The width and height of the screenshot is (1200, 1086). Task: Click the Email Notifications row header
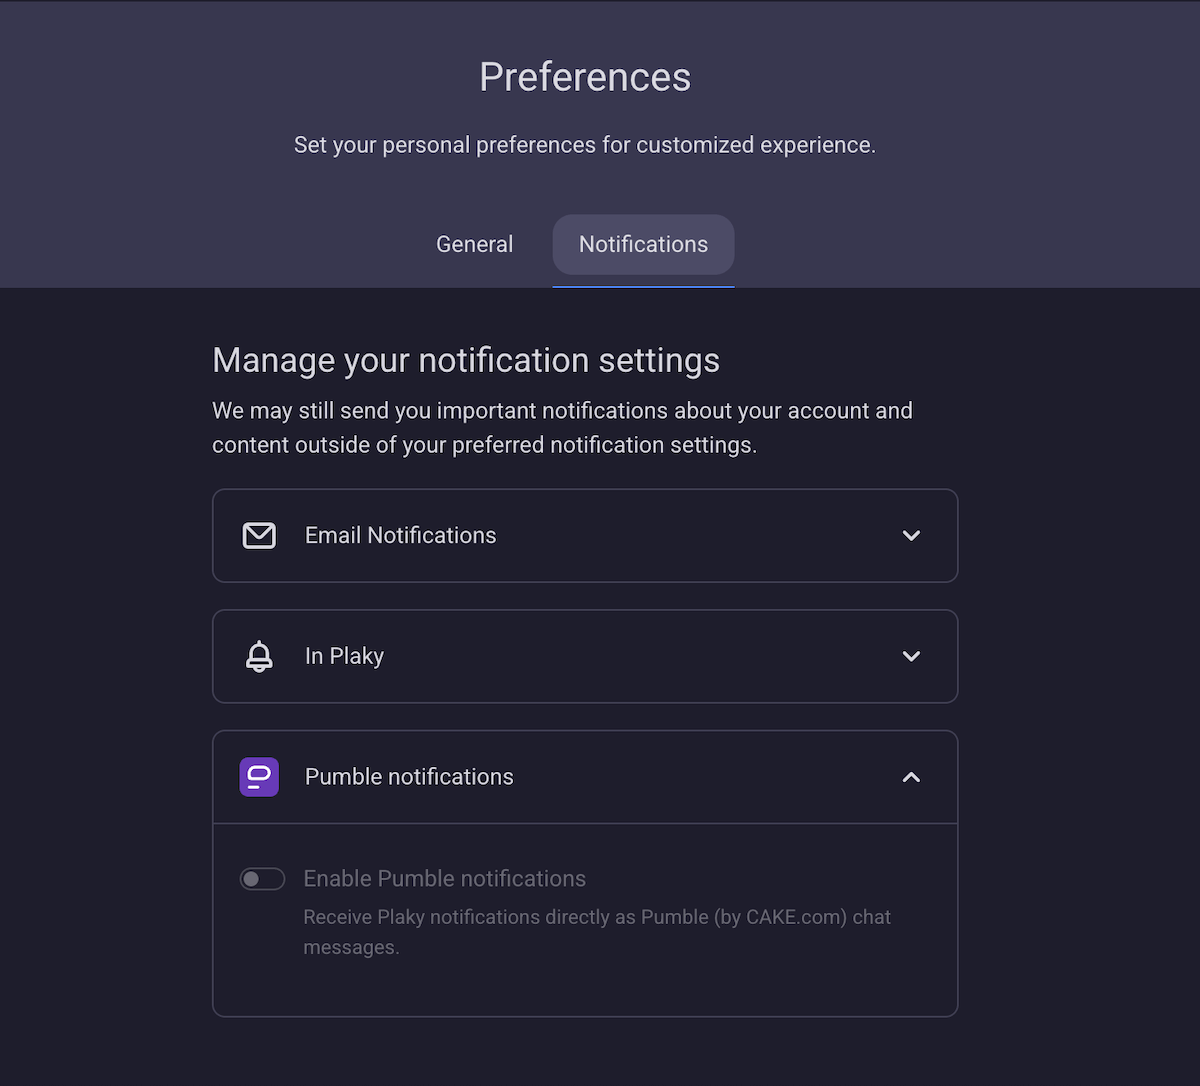pyautogui.click(x=585, y=535)
